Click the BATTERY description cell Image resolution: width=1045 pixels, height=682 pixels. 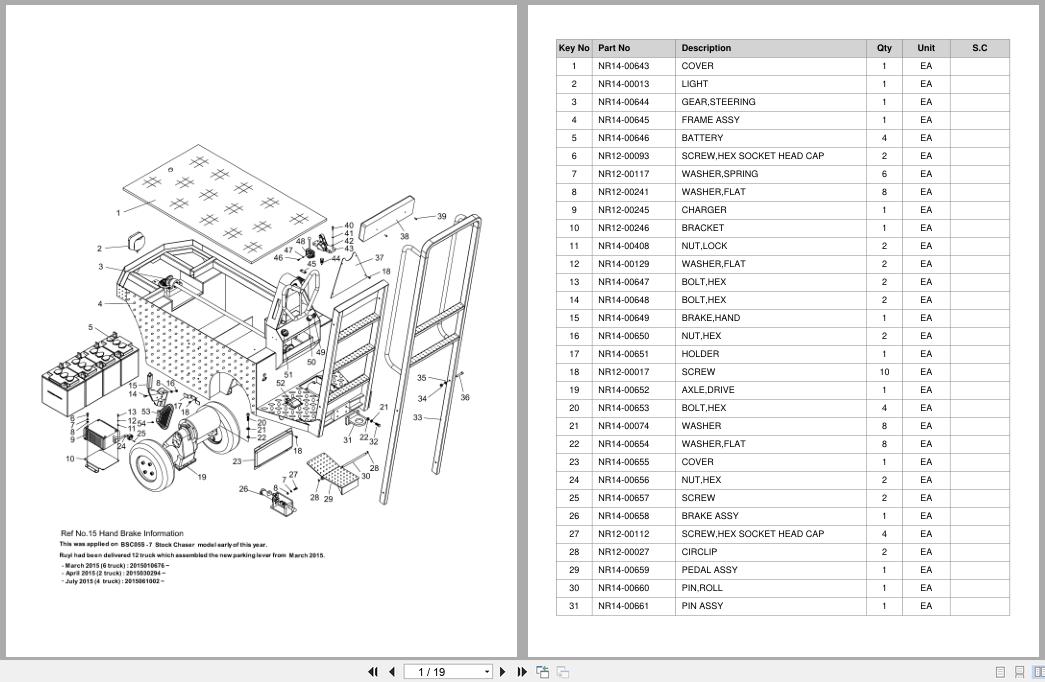(771, 138)
